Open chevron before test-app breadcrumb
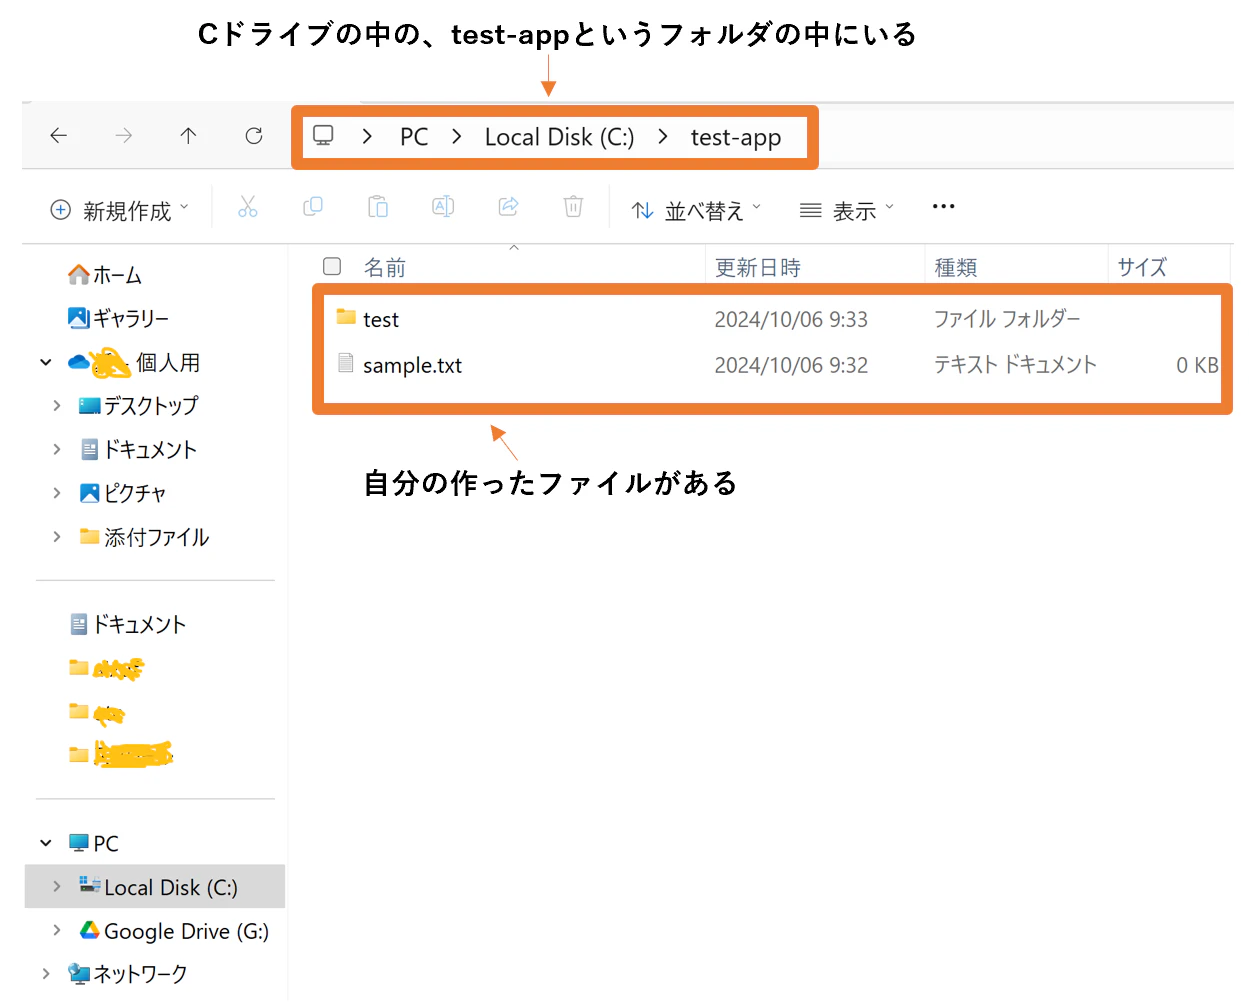 point(663,136)
